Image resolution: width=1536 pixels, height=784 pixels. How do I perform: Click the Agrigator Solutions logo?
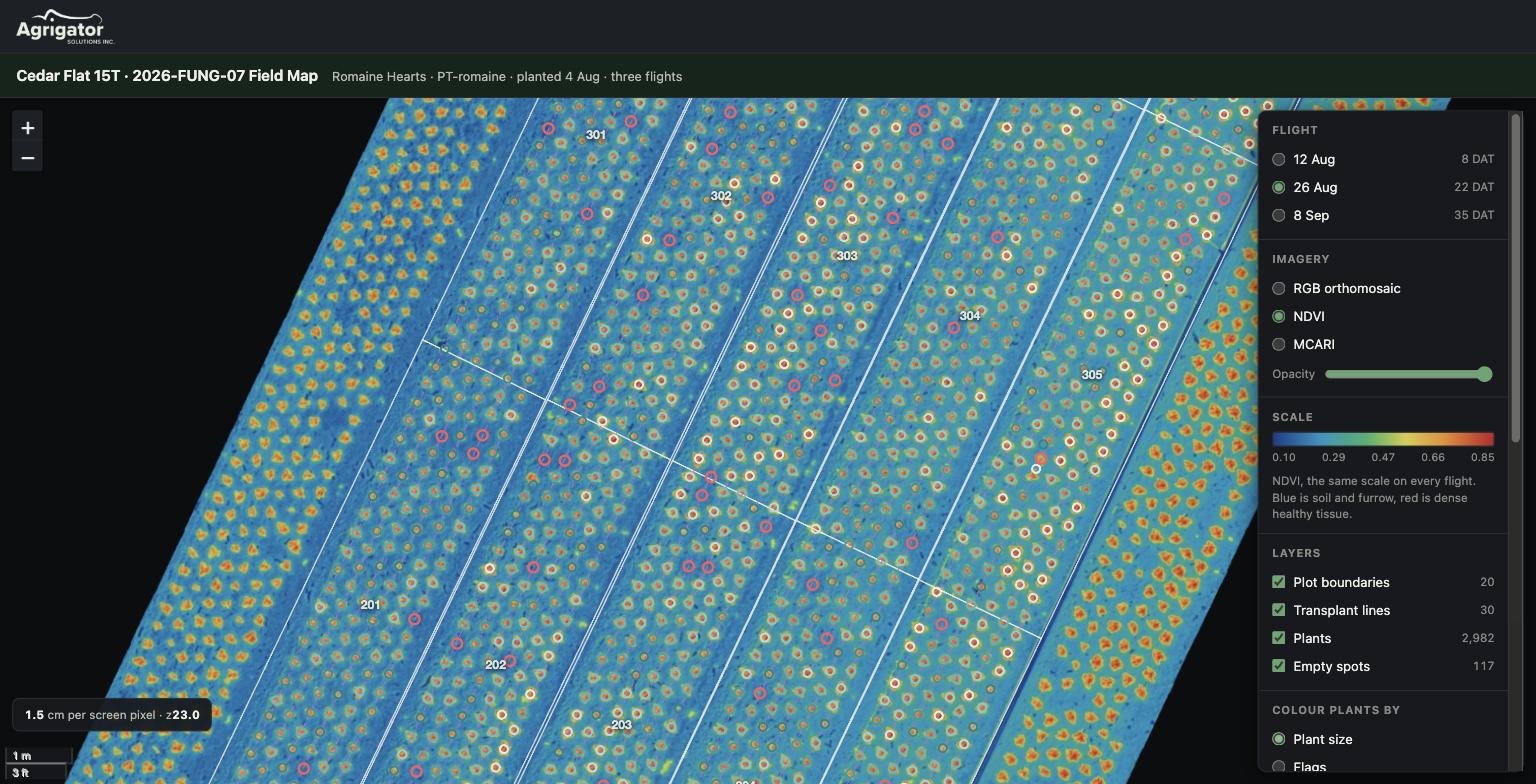click(x=65, y=27)
